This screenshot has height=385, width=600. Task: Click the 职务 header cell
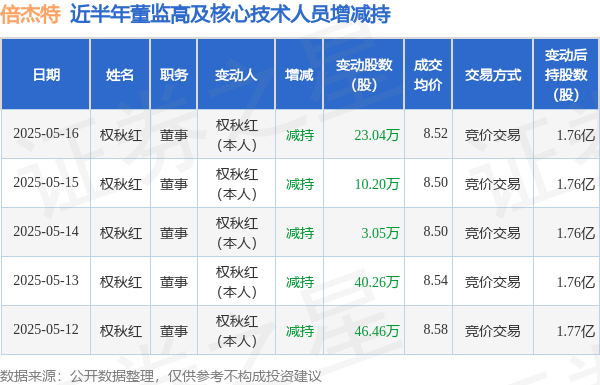point(174,75)
